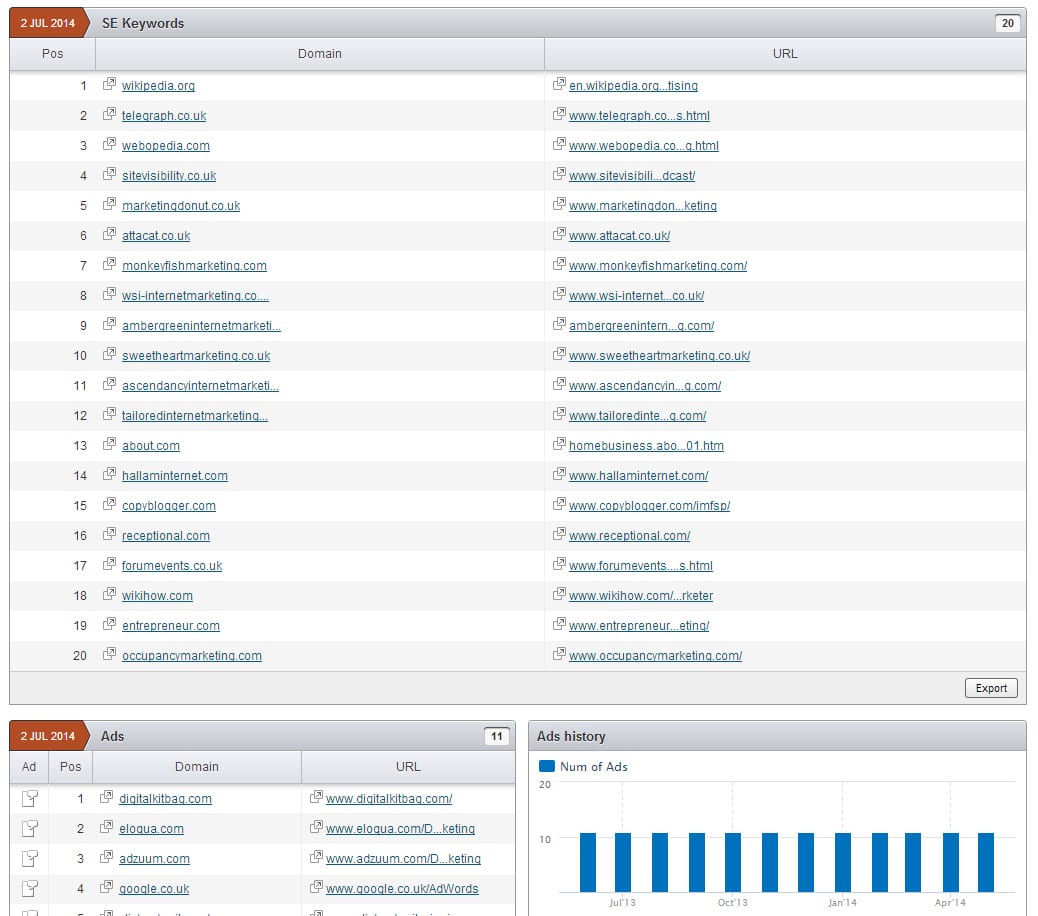
Task: Open forumevents.co.uk domain link
Action: click(172, 566)
